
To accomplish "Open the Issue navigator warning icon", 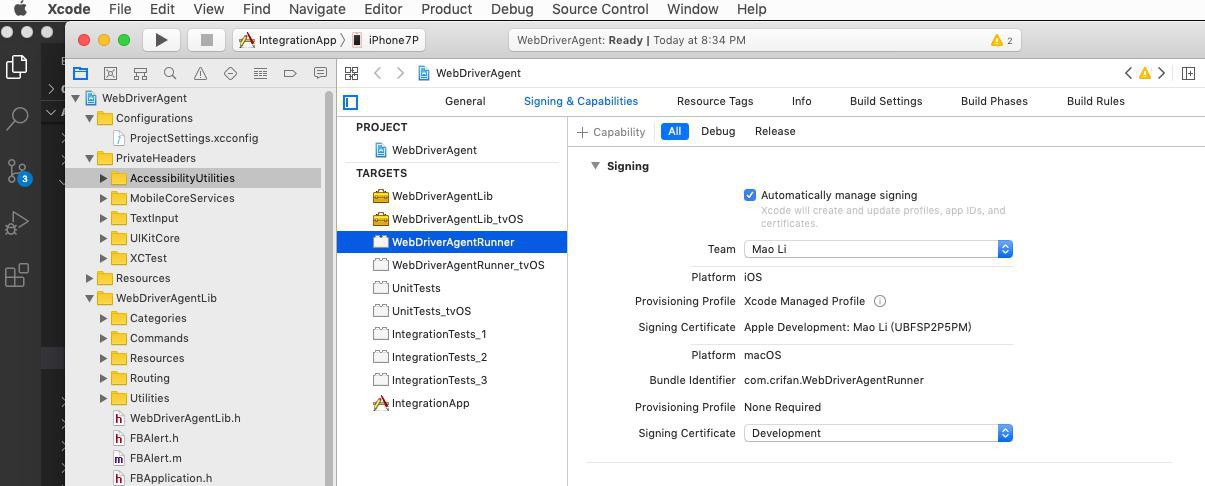I will tap(200, 73).
